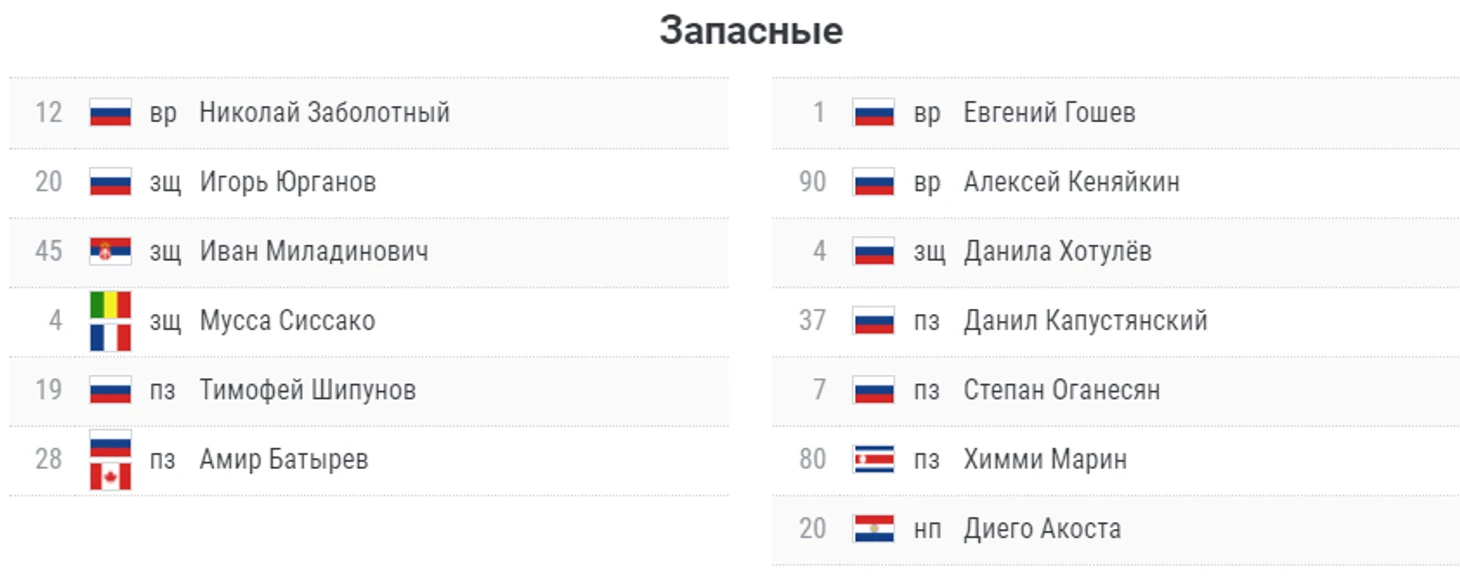
Task: Click jersey number 45 in left column
Action: point(49,251)
